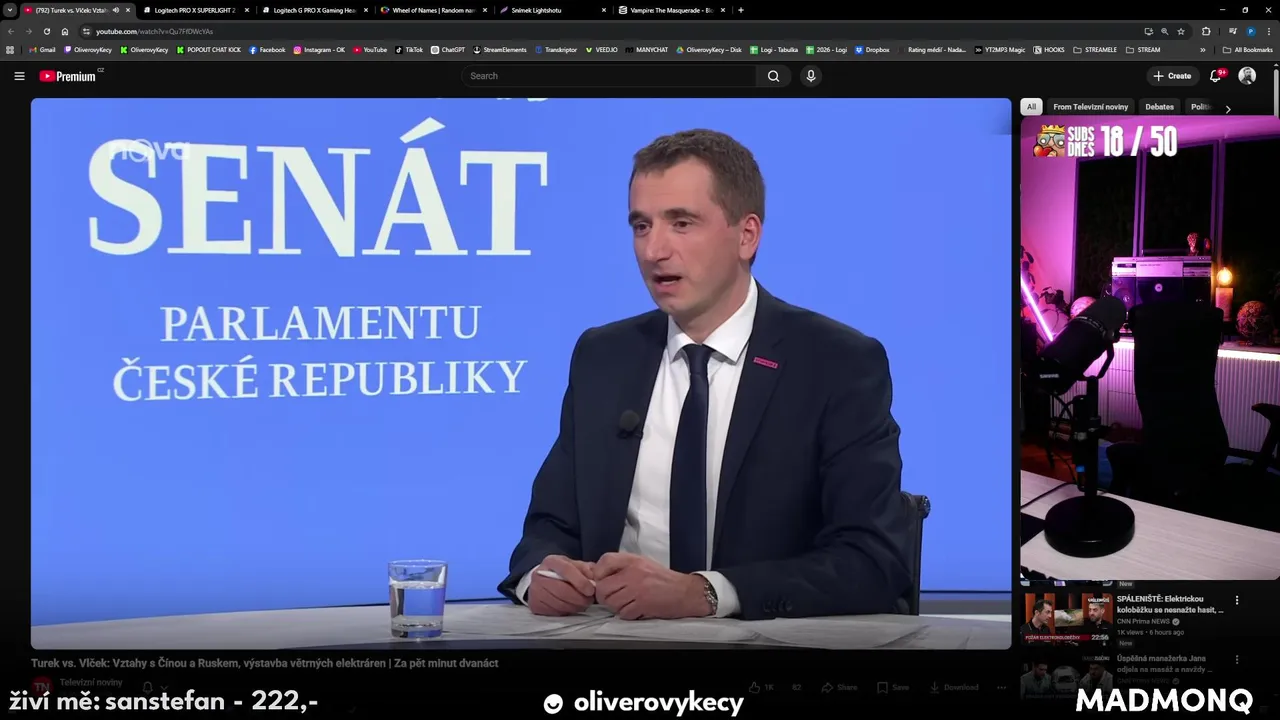Open the STREAMELE bookmarks folder
The width and height of the screenshot is (1280, 720).
tap(1095, 50)
